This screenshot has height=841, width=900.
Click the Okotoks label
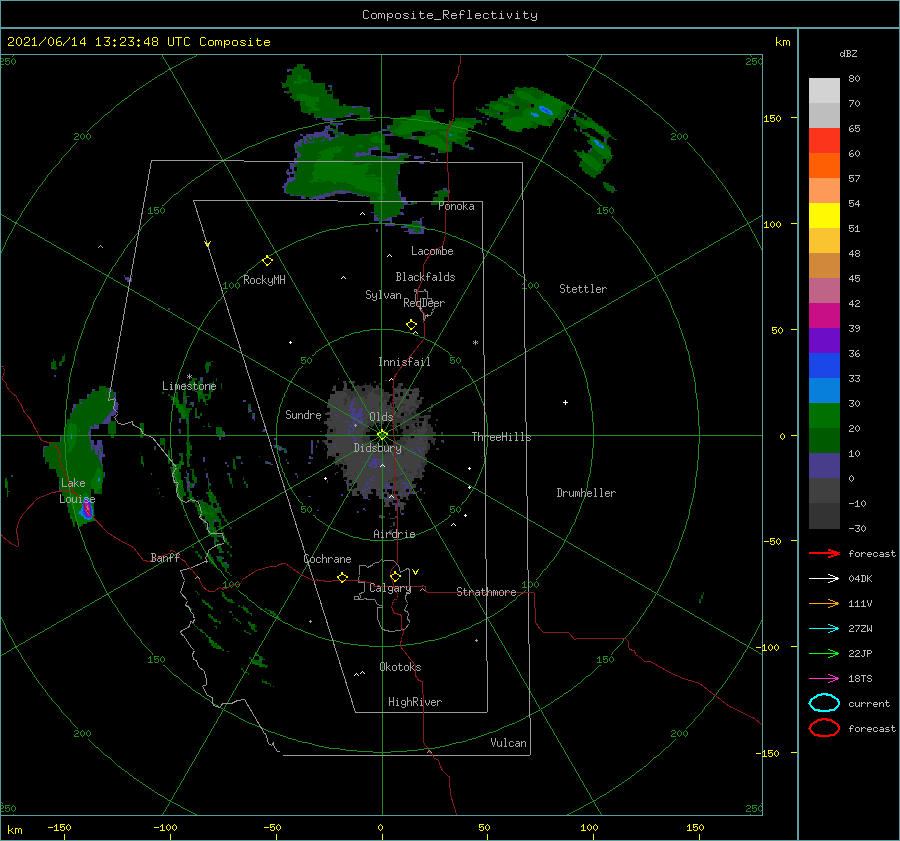click(x=400, y=667)
